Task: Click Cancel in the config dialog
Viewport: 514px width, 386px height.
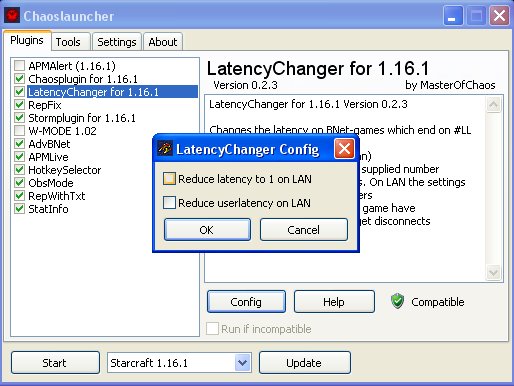Action: (x=304, y=230)
